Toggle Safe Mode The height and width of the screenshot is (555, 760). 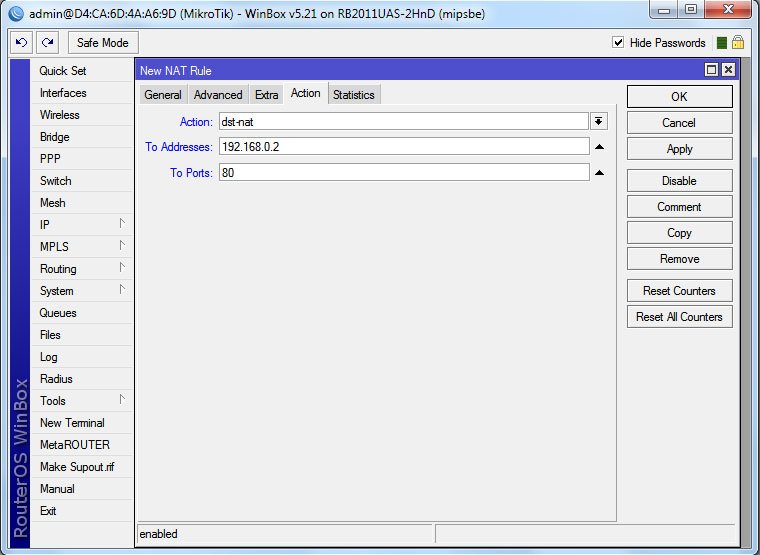click(x=102, y=43)
